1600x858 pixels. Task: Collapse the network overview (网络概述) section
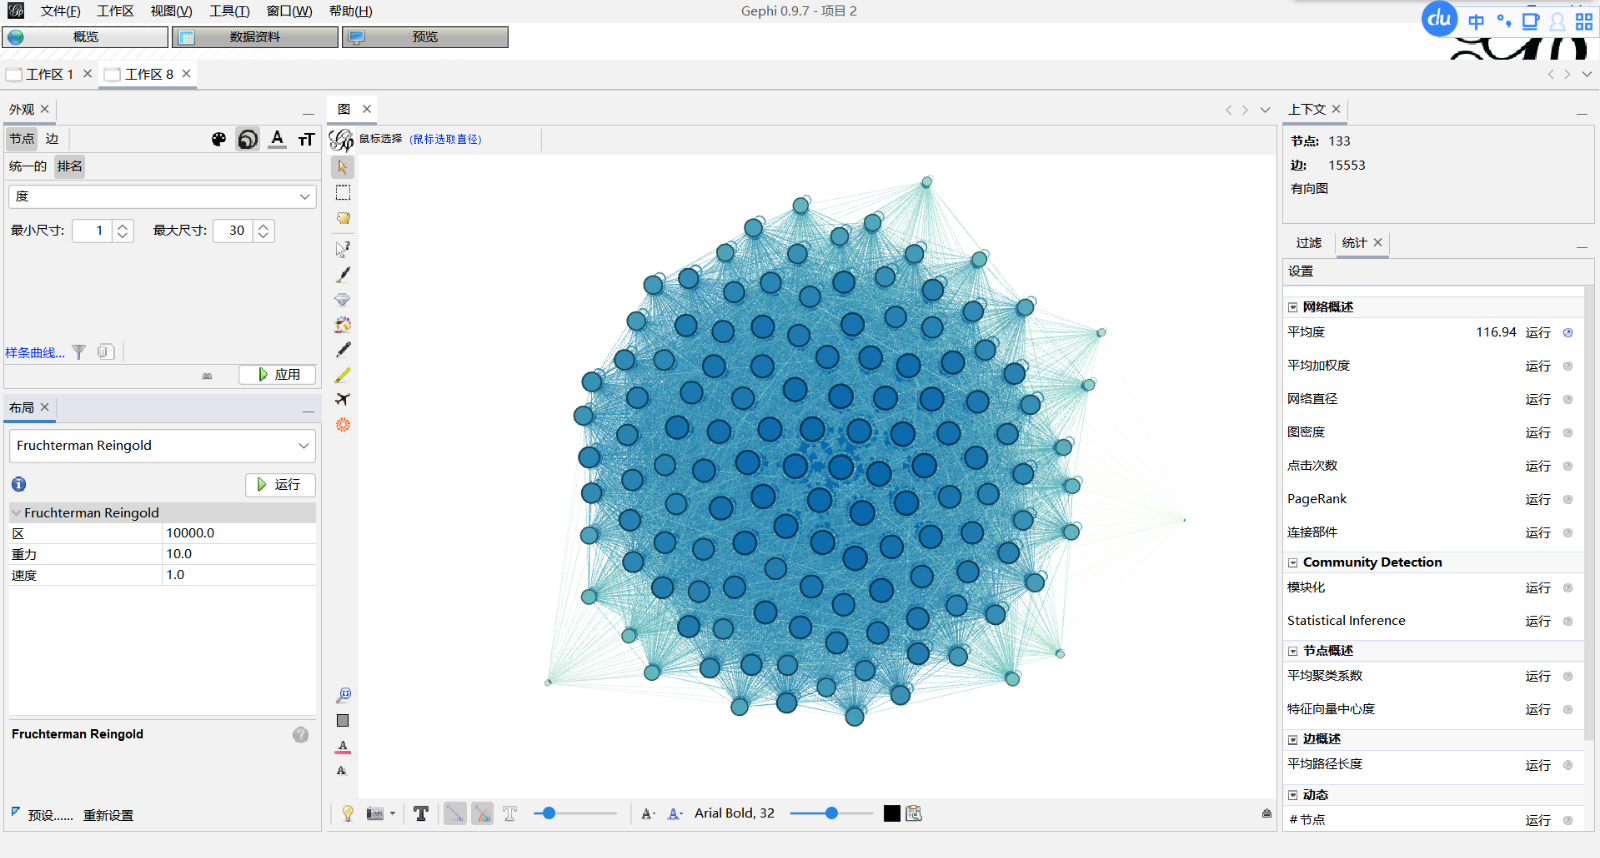click(1293, 307)
